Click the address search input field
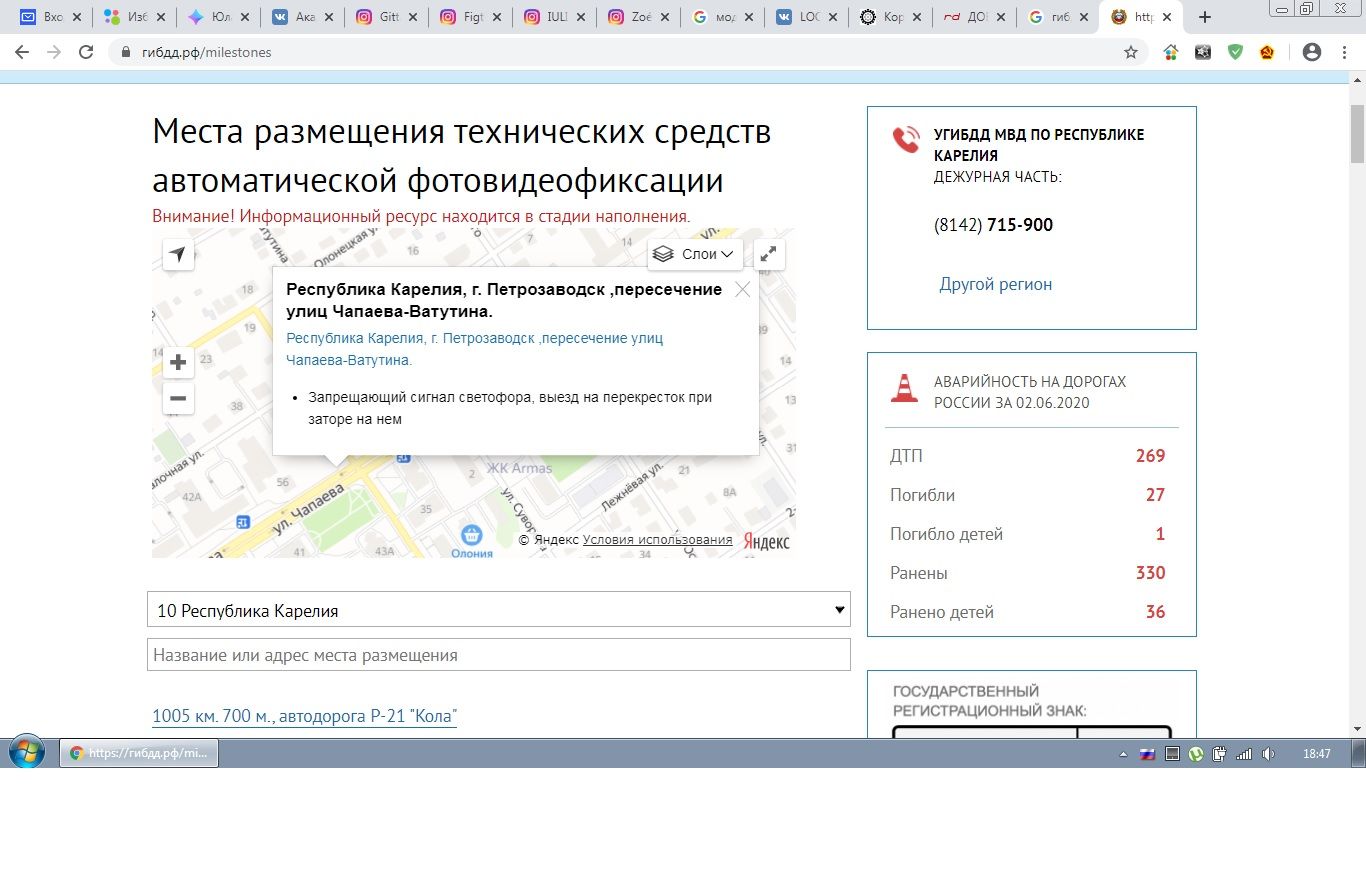1366x888 pixels. pos(498,655)
